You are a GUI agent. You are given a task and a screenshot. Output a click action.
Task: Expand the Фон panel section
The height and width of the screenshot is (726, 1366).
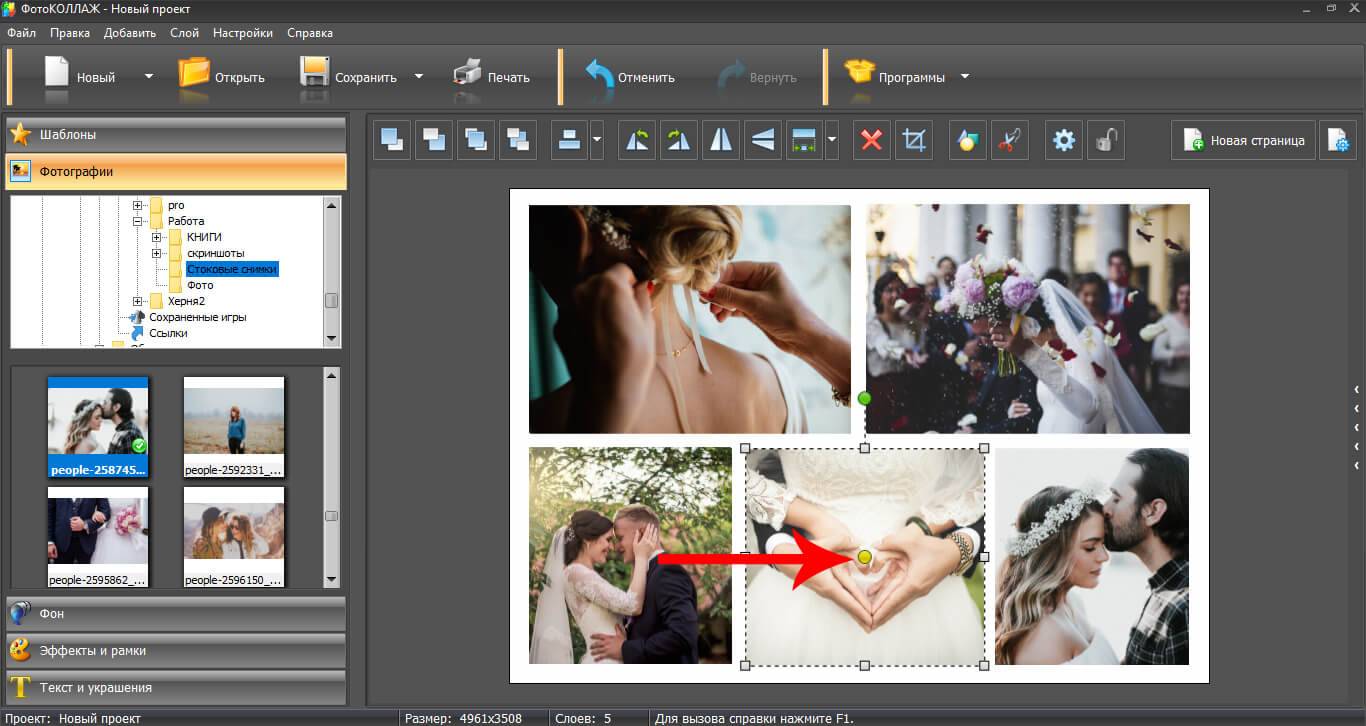coord(176,614)
